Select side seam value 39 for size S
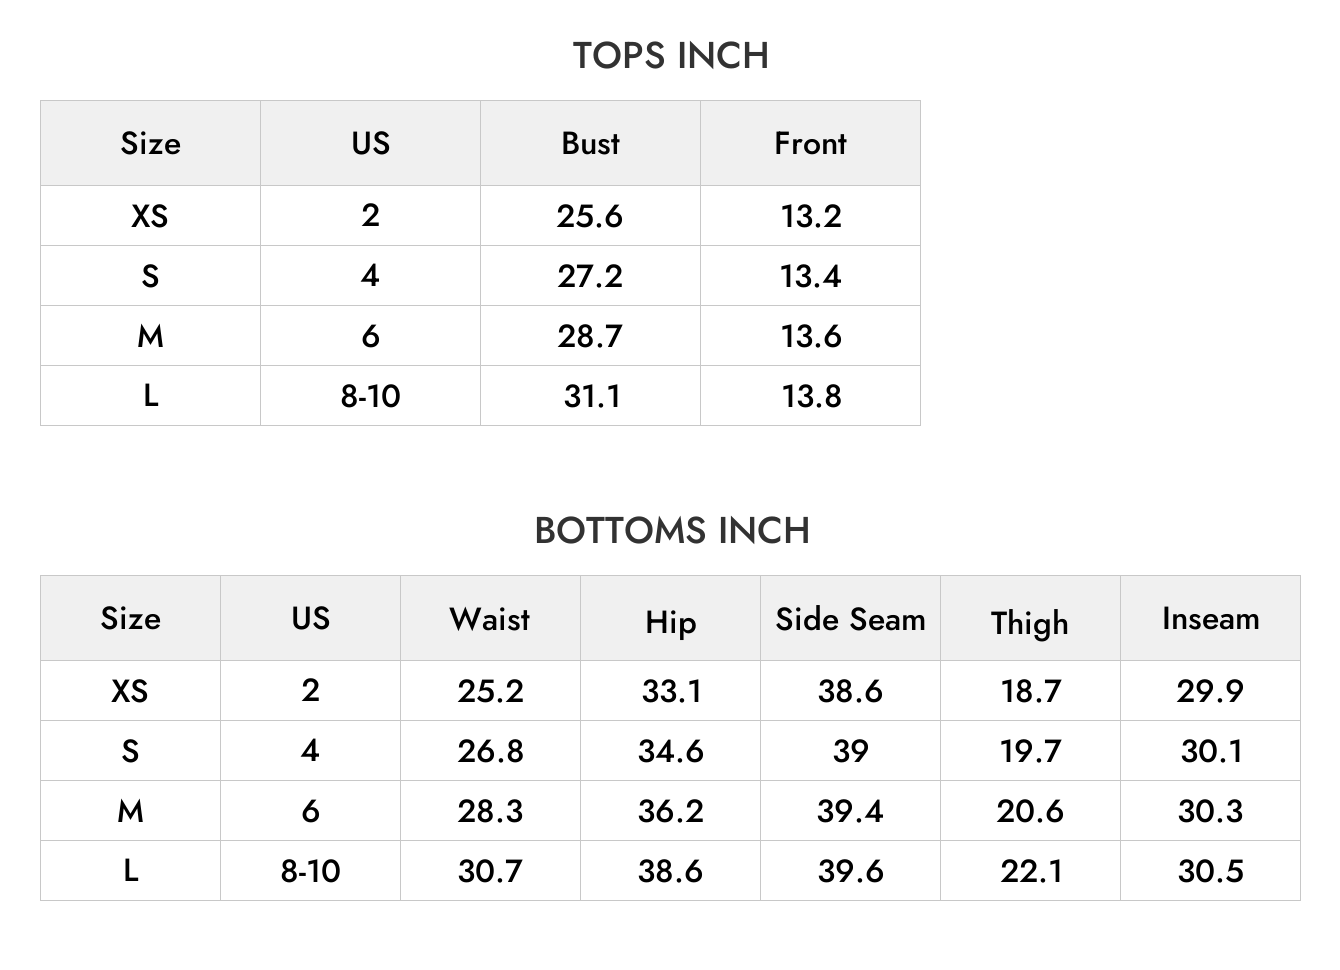The width and height of the screenshot is (1340, 970). click(x=851, y=751)
